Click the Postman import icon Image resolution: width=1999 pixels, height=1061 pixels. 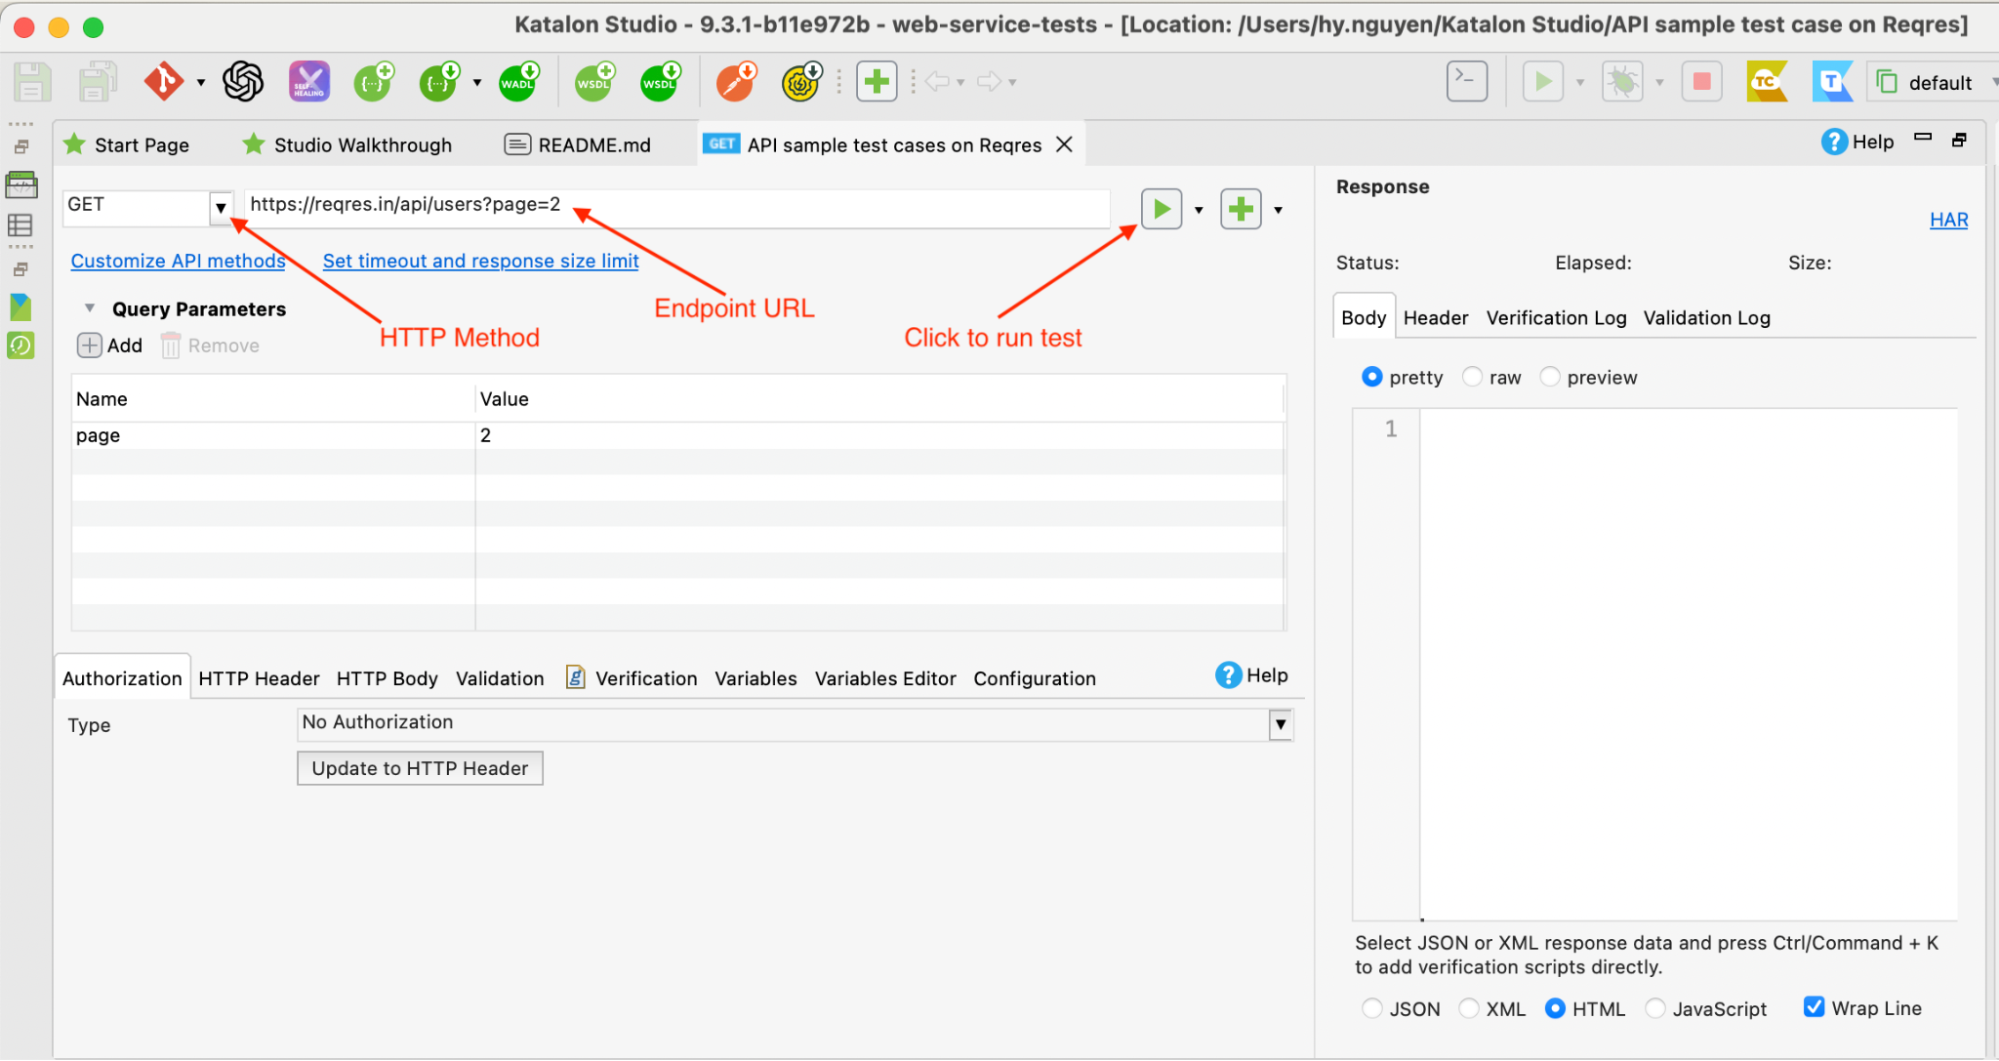736,82
